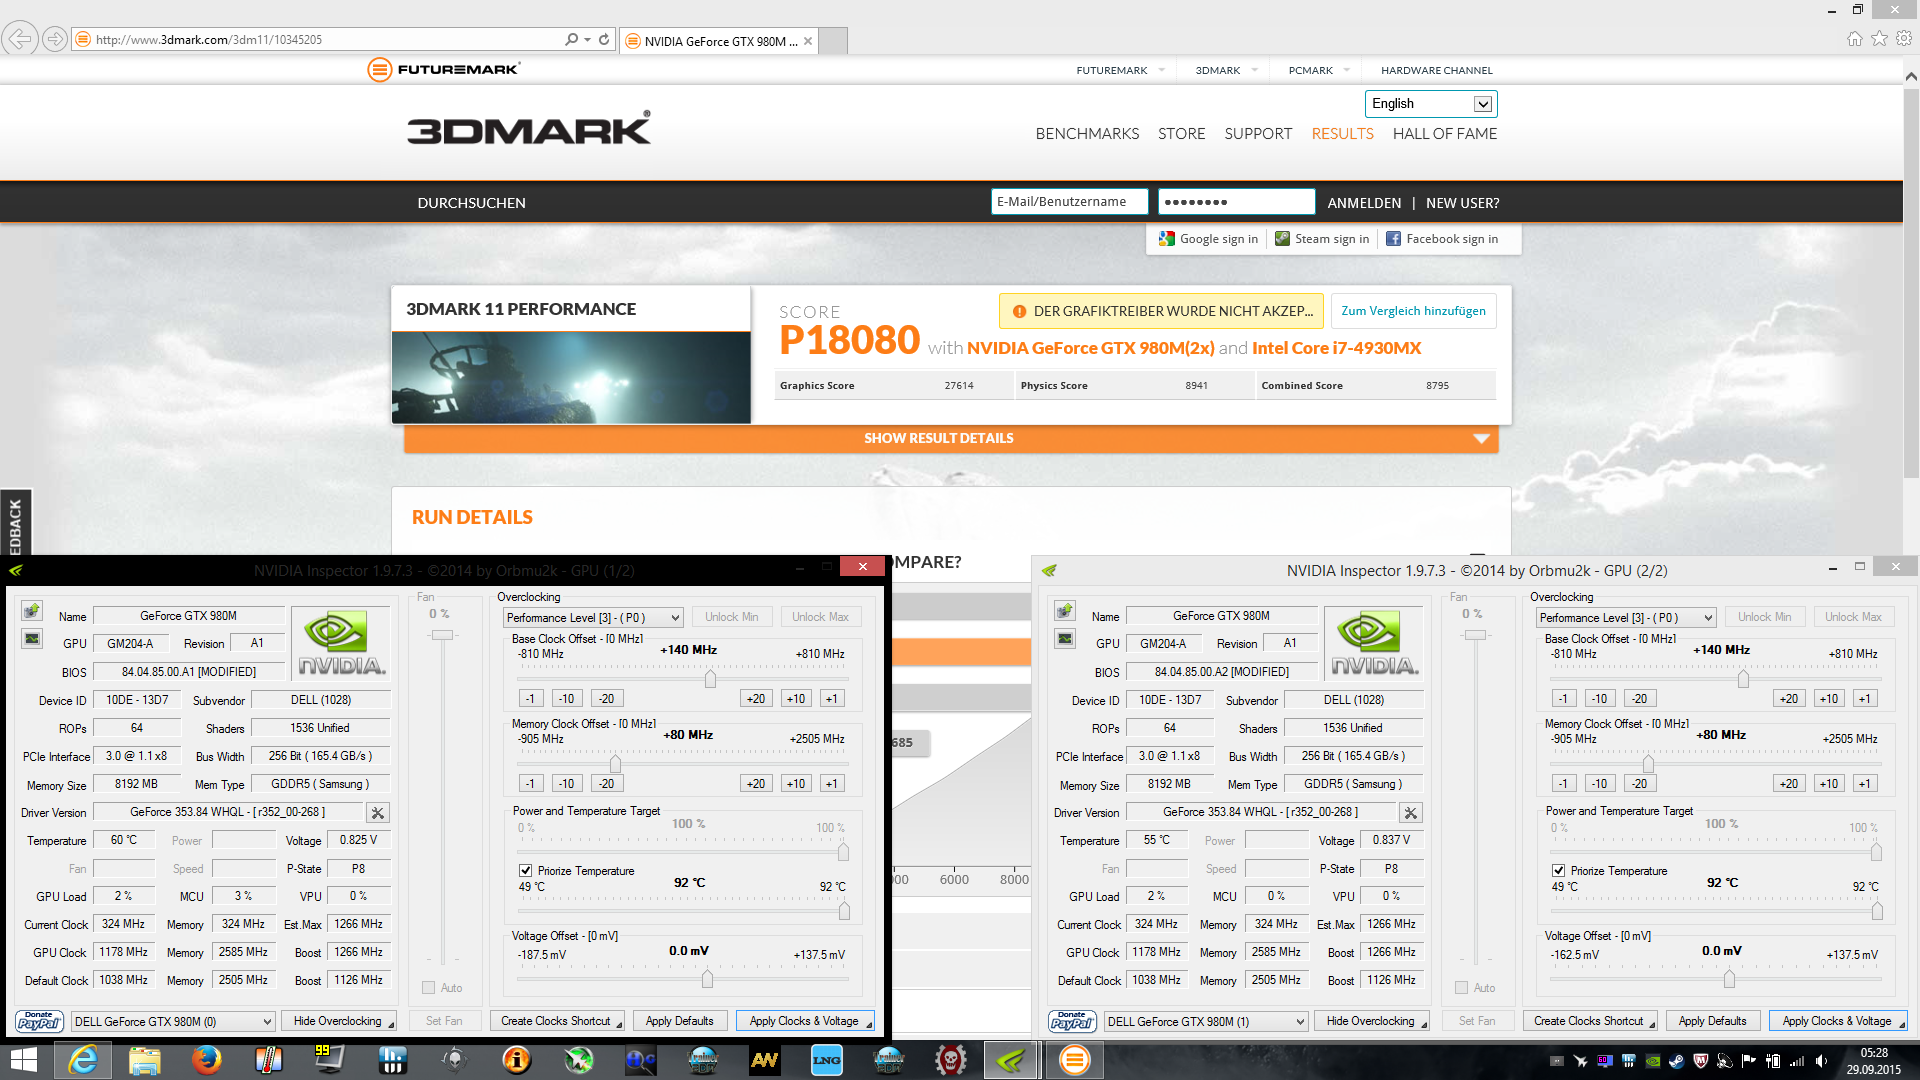Open STORE menu item
The image size is (1920, 1080).
pos(1181,133)
